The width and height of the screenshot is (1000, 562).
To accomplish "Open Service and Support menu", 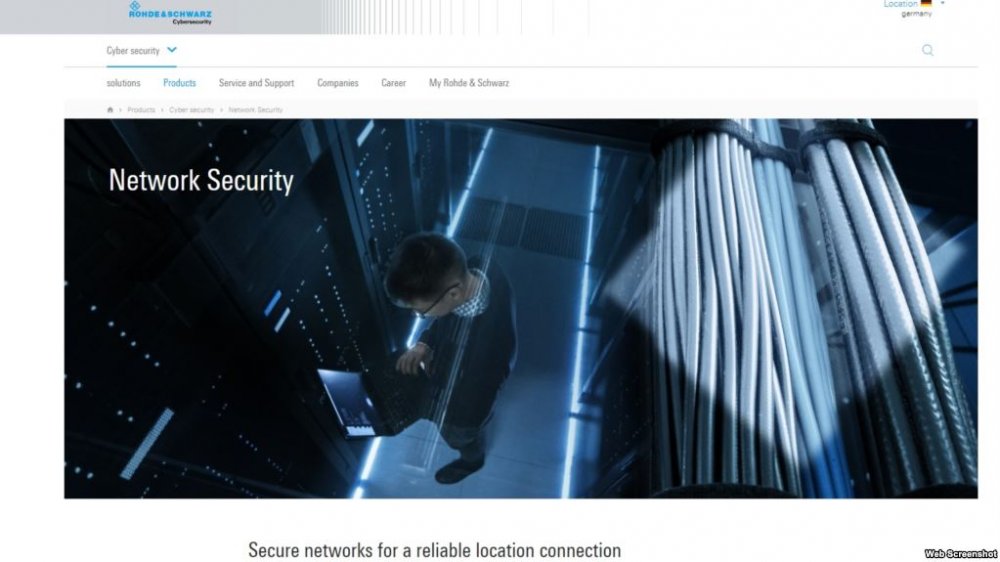I will point(256,83).
